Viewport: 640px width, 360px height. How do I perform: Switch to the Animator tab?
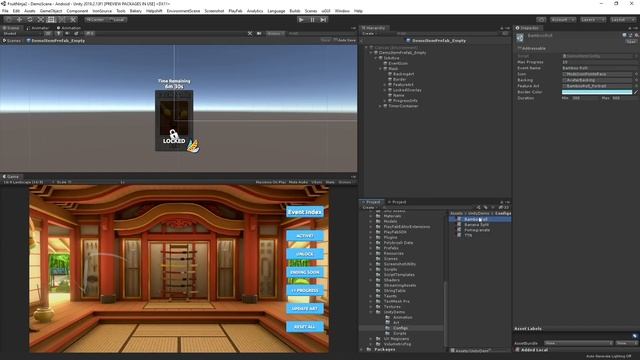point(38,28)
